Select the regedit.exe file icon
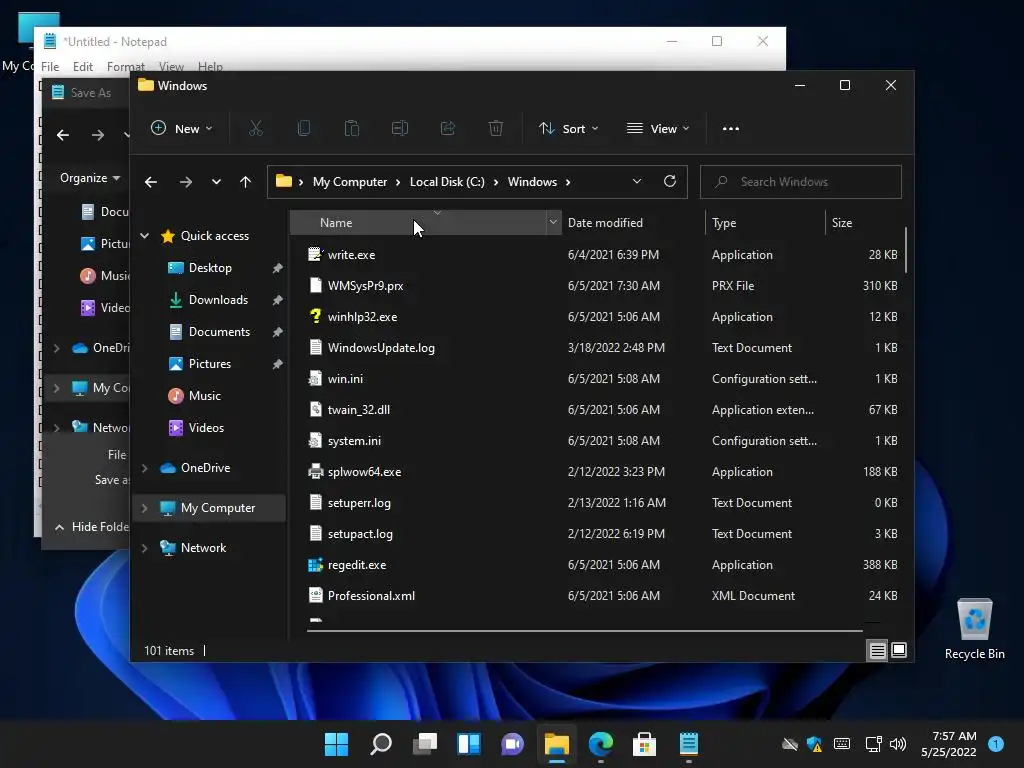Image resolution: width=1024 pixels, height=768 pixels. pos(315,565)
